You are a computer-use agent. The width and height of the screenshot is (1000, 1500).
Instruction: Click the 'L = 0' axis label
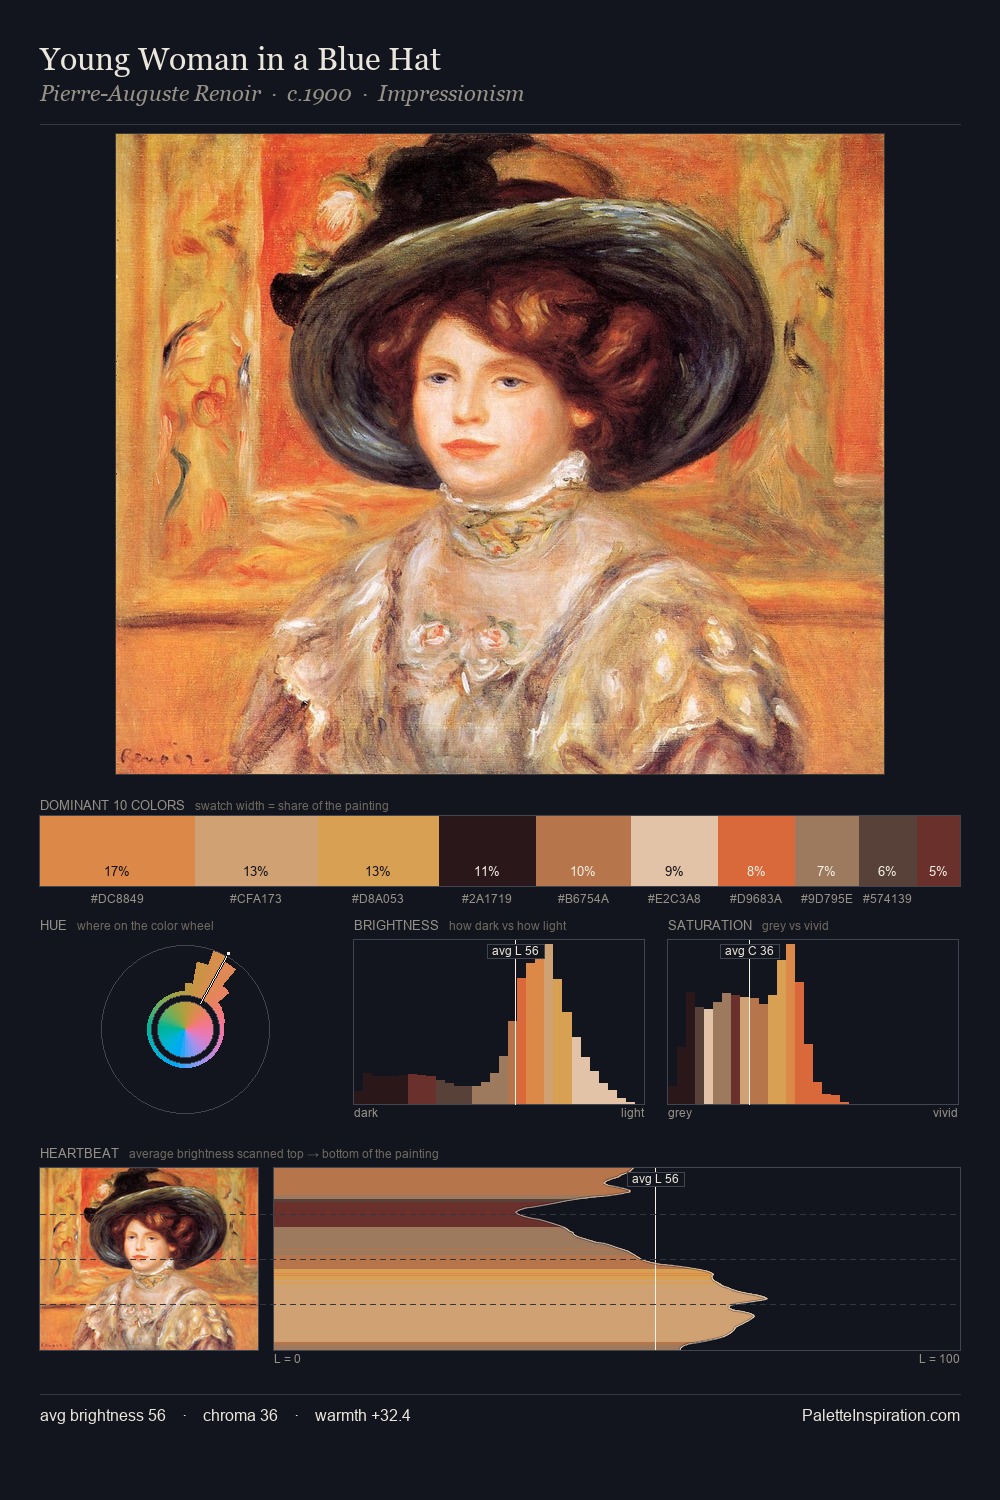click(287, 1359)
